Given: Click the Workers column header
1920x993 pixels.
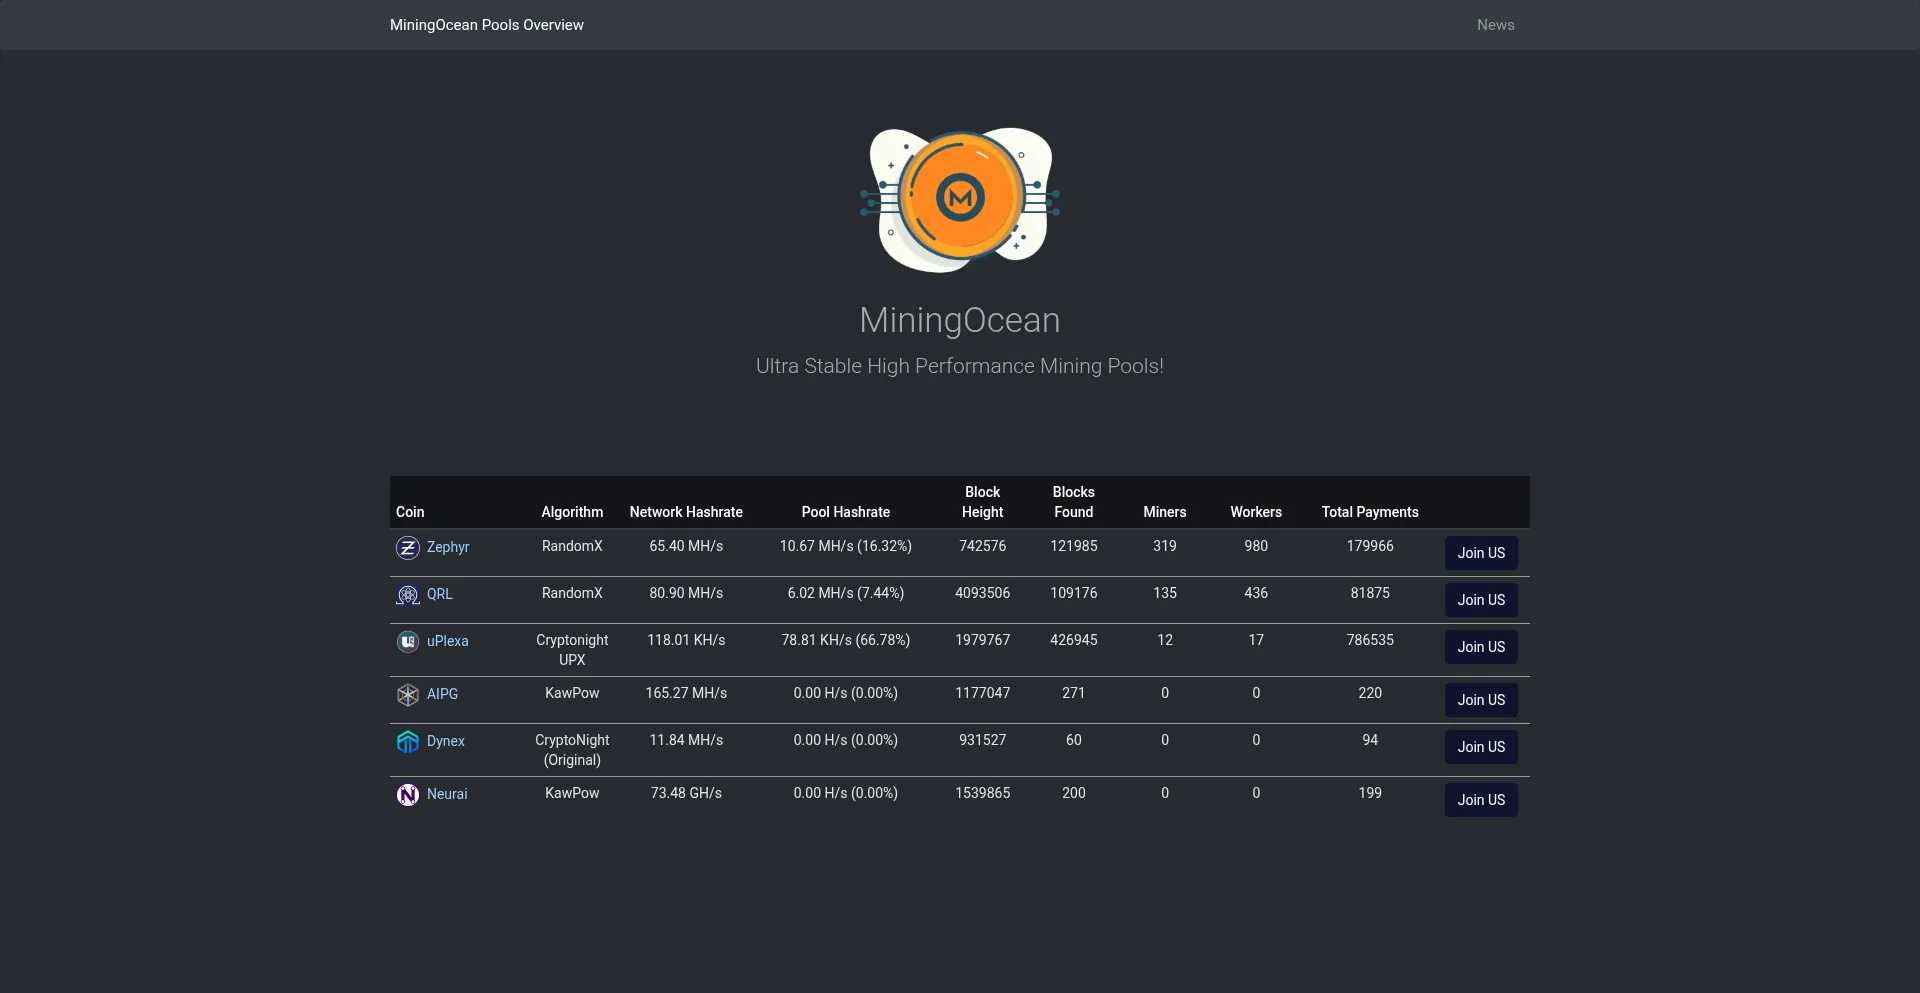Looking at the screenshot, I should [1256, 512].
